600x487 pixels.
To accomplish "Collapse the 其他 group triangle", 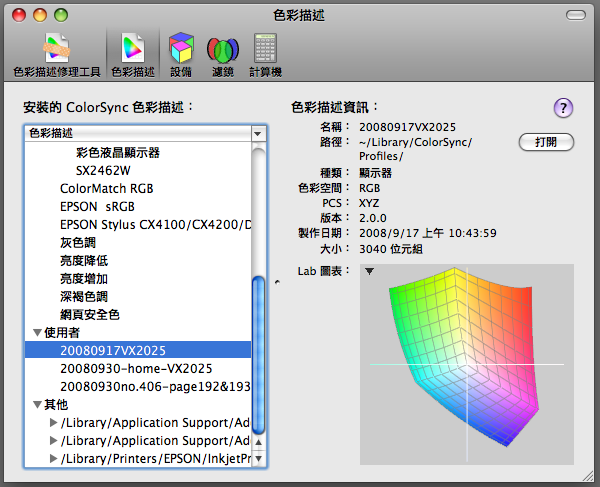I will (38, 404).
